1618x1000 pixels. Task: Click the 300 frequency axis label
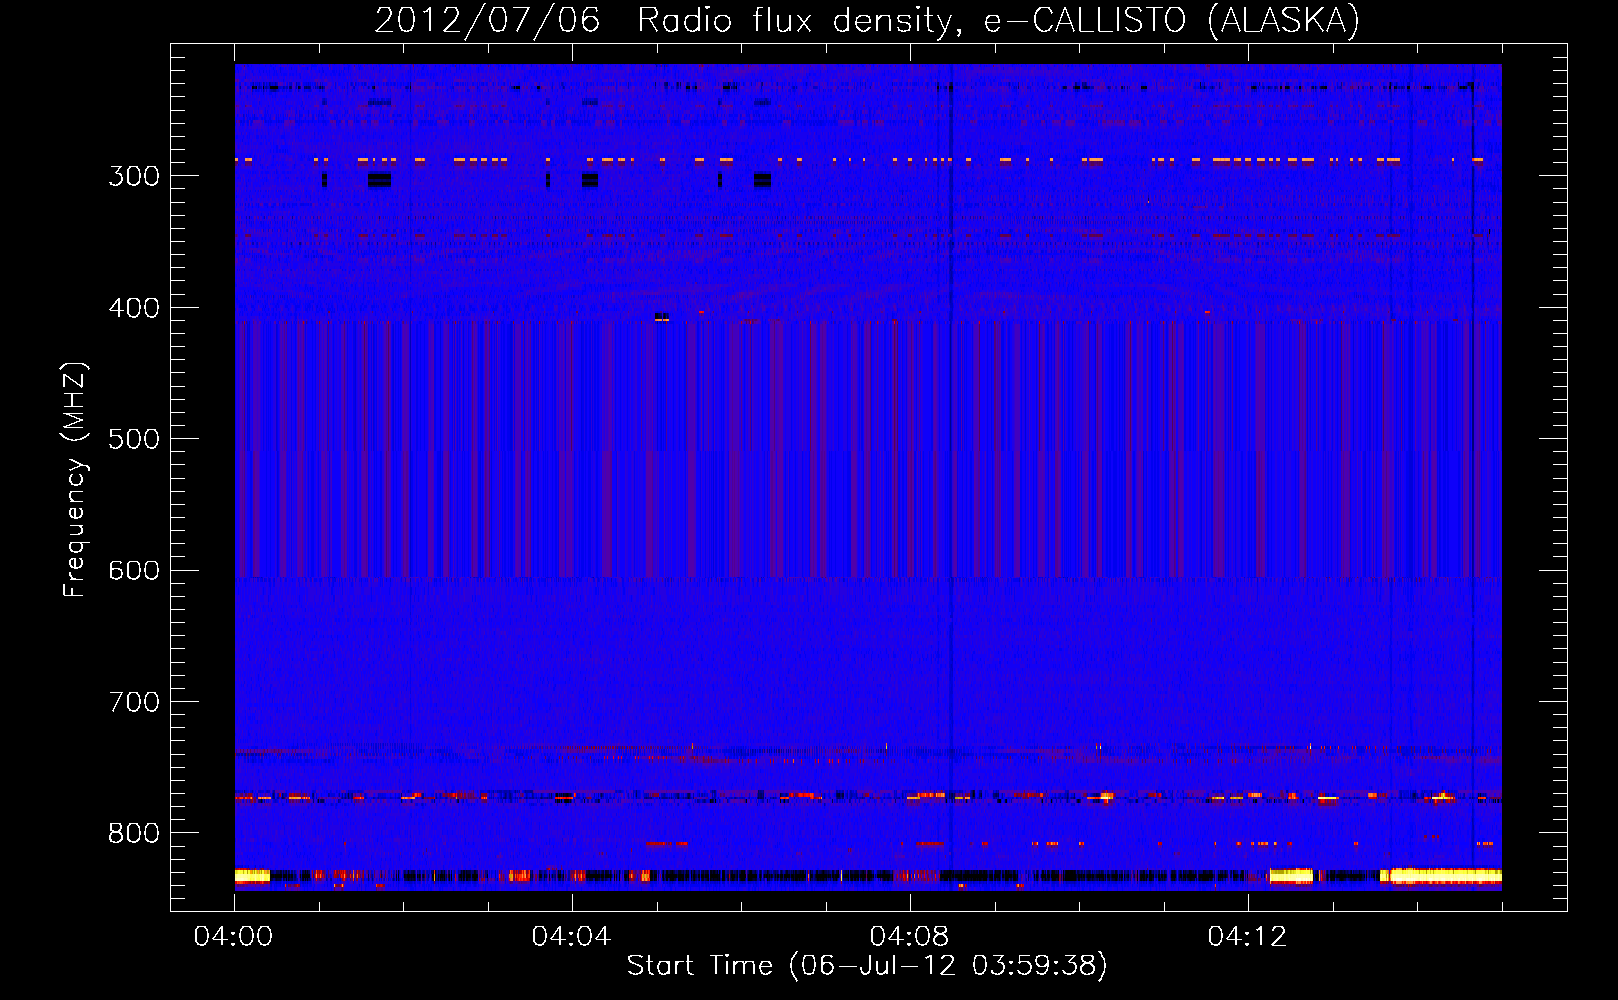click(134, 176)
